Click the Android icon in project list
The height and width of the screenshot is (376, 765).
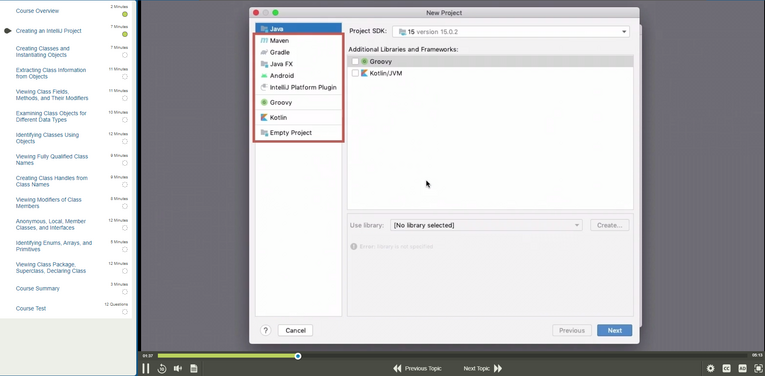pyautogui.click(x=264, y=76)
